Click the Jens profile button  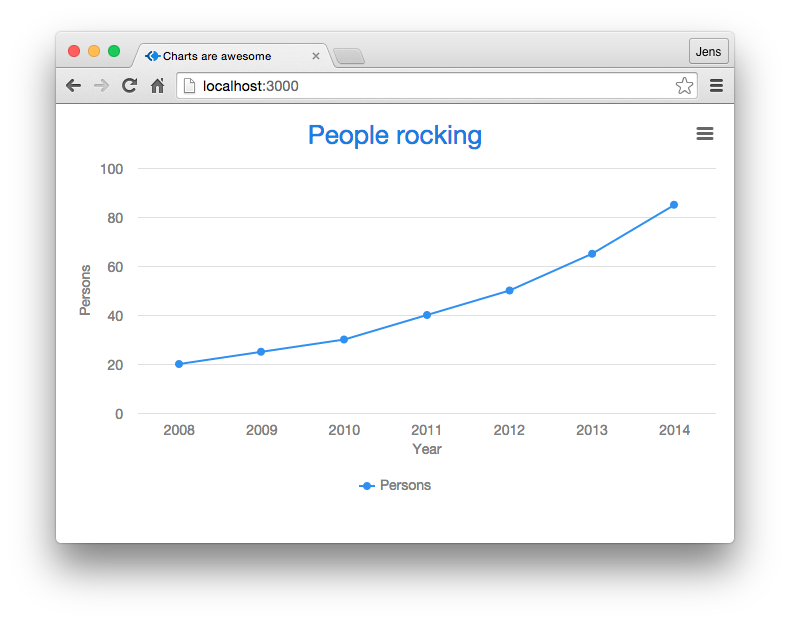[708, 51]
